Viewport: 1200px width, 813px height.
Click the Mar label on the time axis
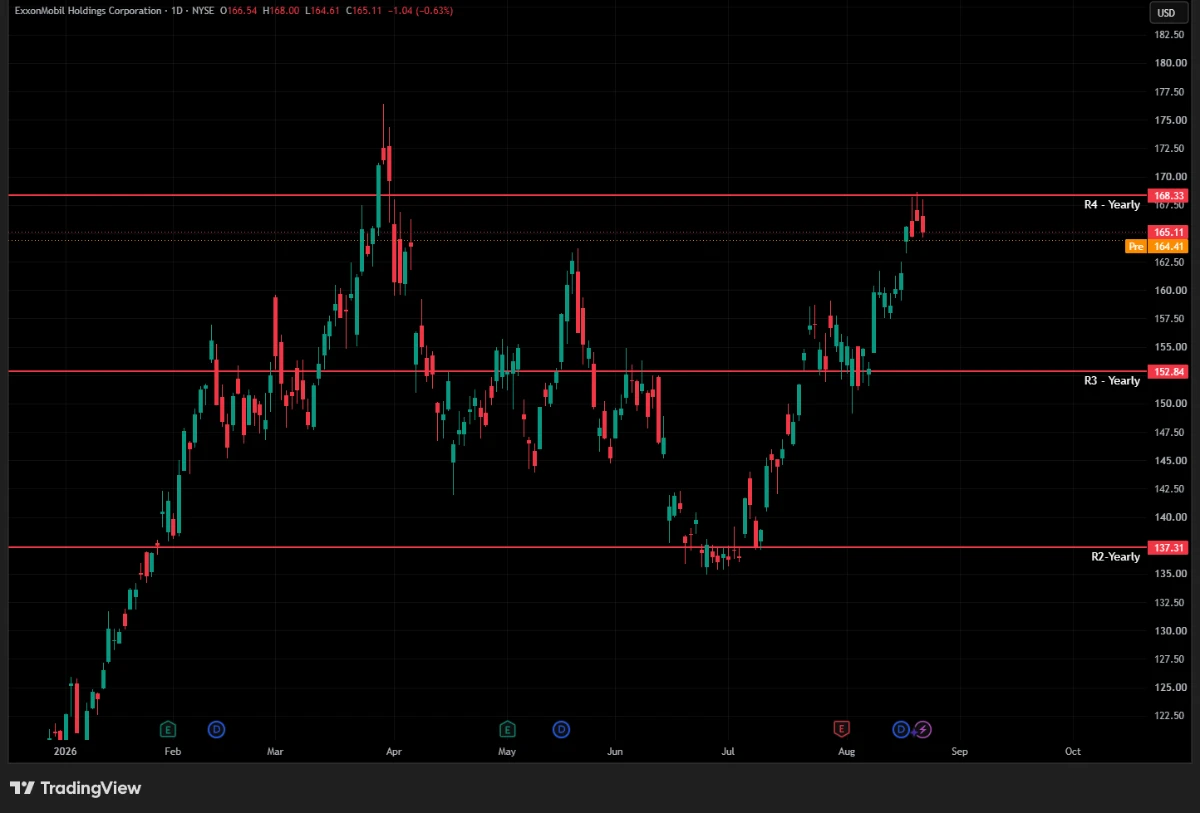point(276,751)
